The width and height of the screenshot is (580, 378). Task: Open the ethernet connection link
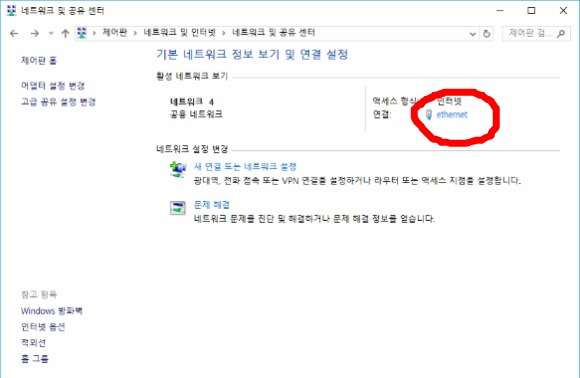(x=452, y=115)
